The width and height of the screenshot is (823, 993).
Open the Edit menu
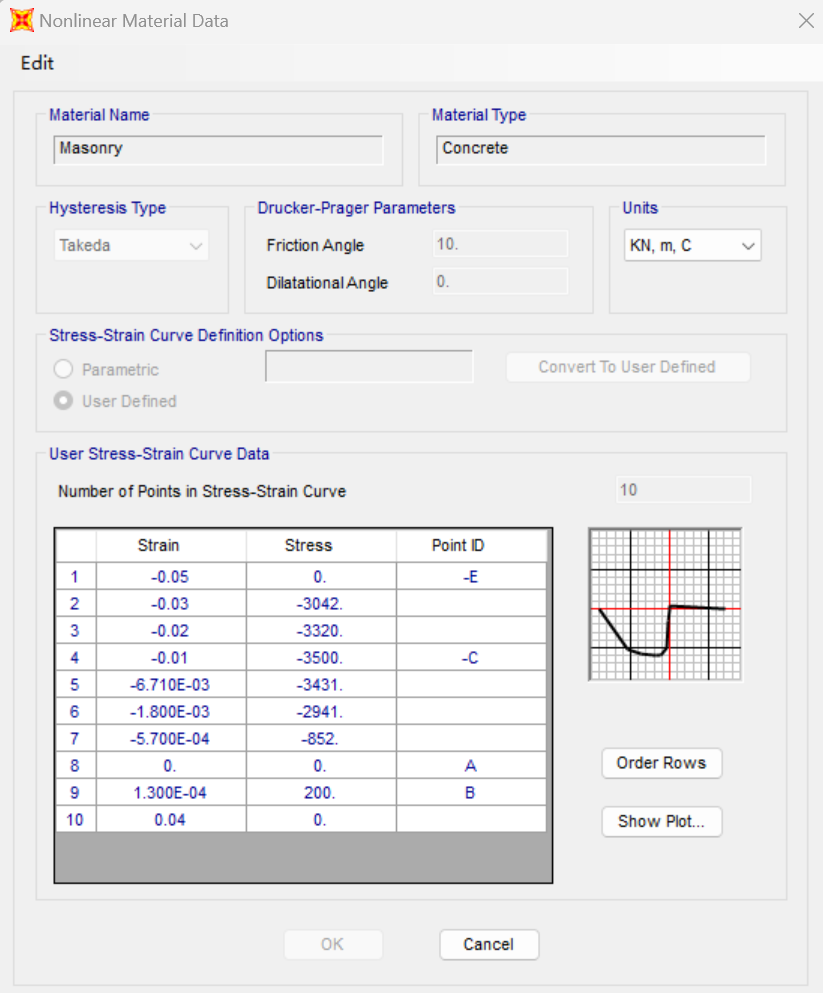coord(37,63)
